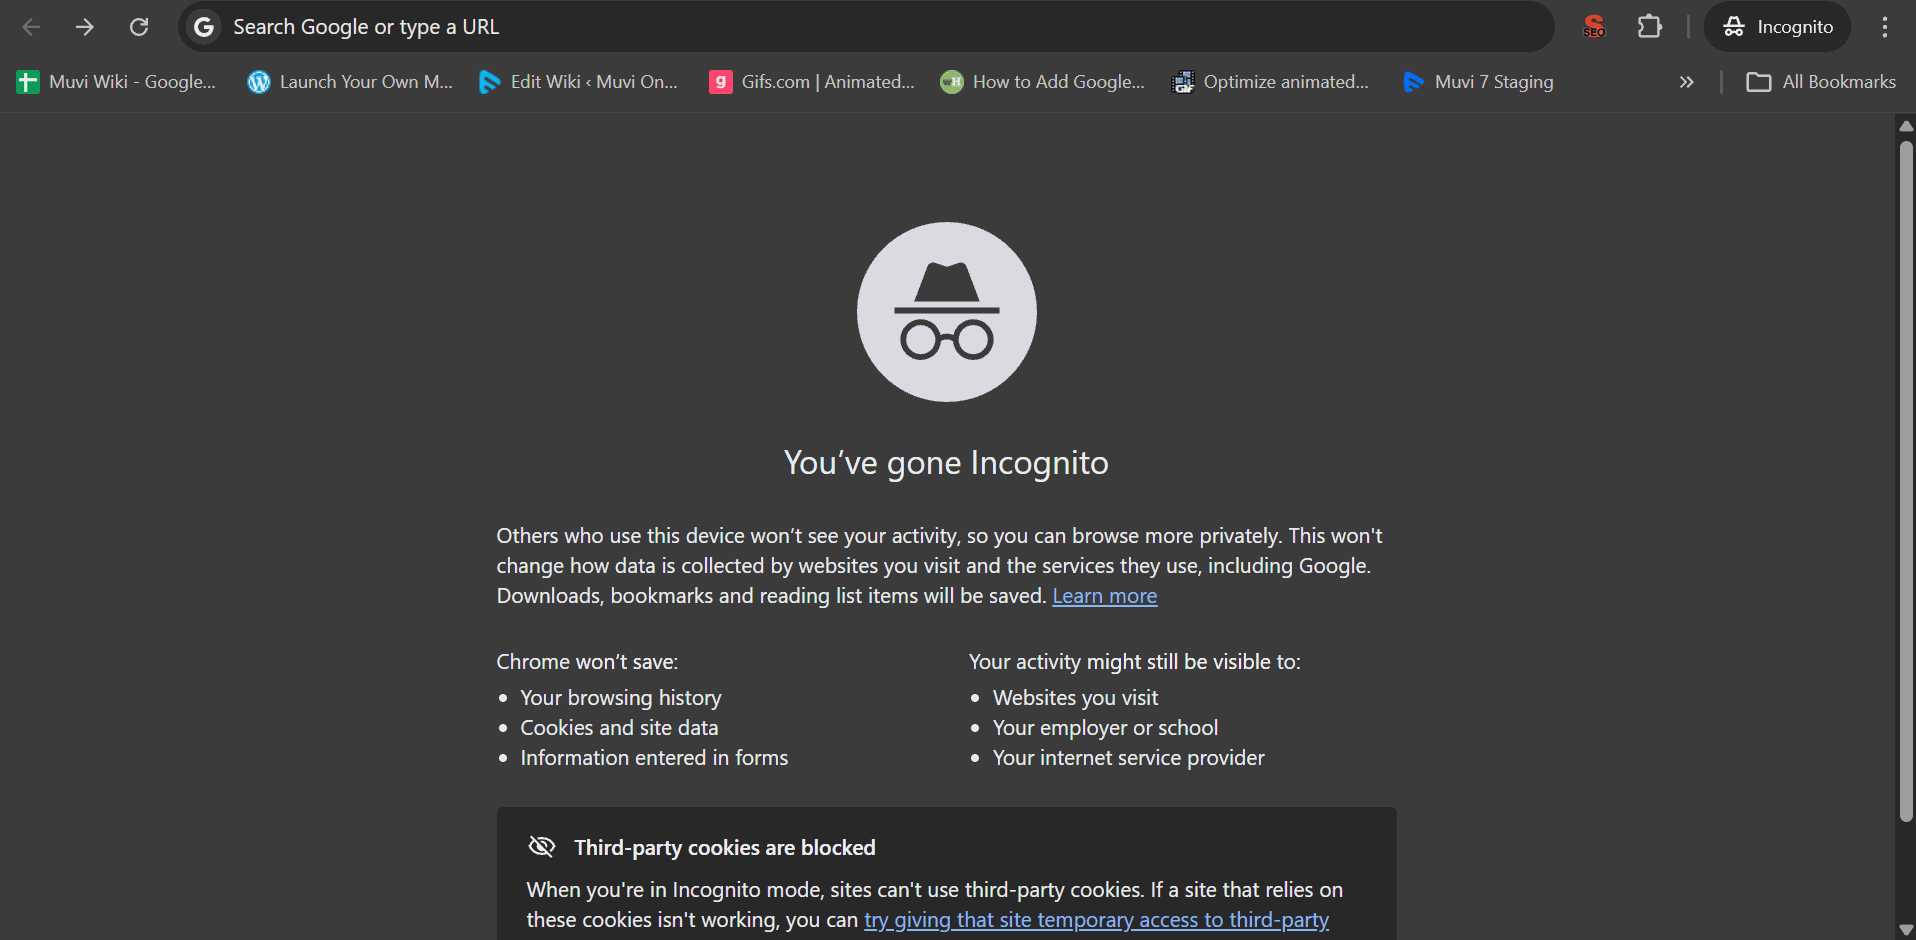Follow the Learn more link
Viewport: 1916px width, 940px height.
1104,596
